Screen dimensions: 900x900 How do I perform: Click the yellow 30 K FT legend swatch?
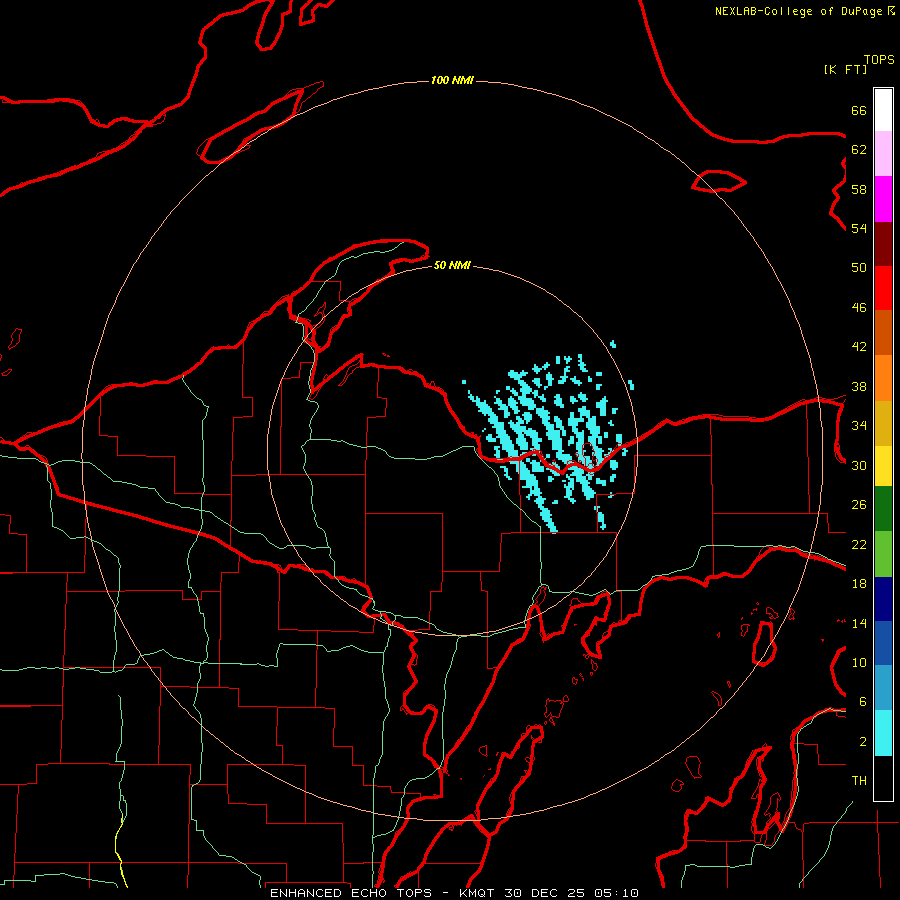tap(883, 466)
